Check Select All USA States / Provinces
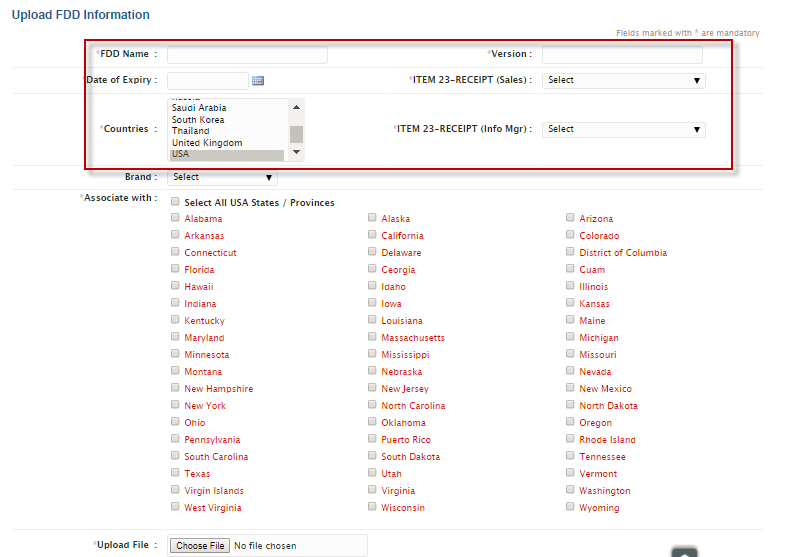This screenshot has height=557, width=795. [x=176, y=202]
